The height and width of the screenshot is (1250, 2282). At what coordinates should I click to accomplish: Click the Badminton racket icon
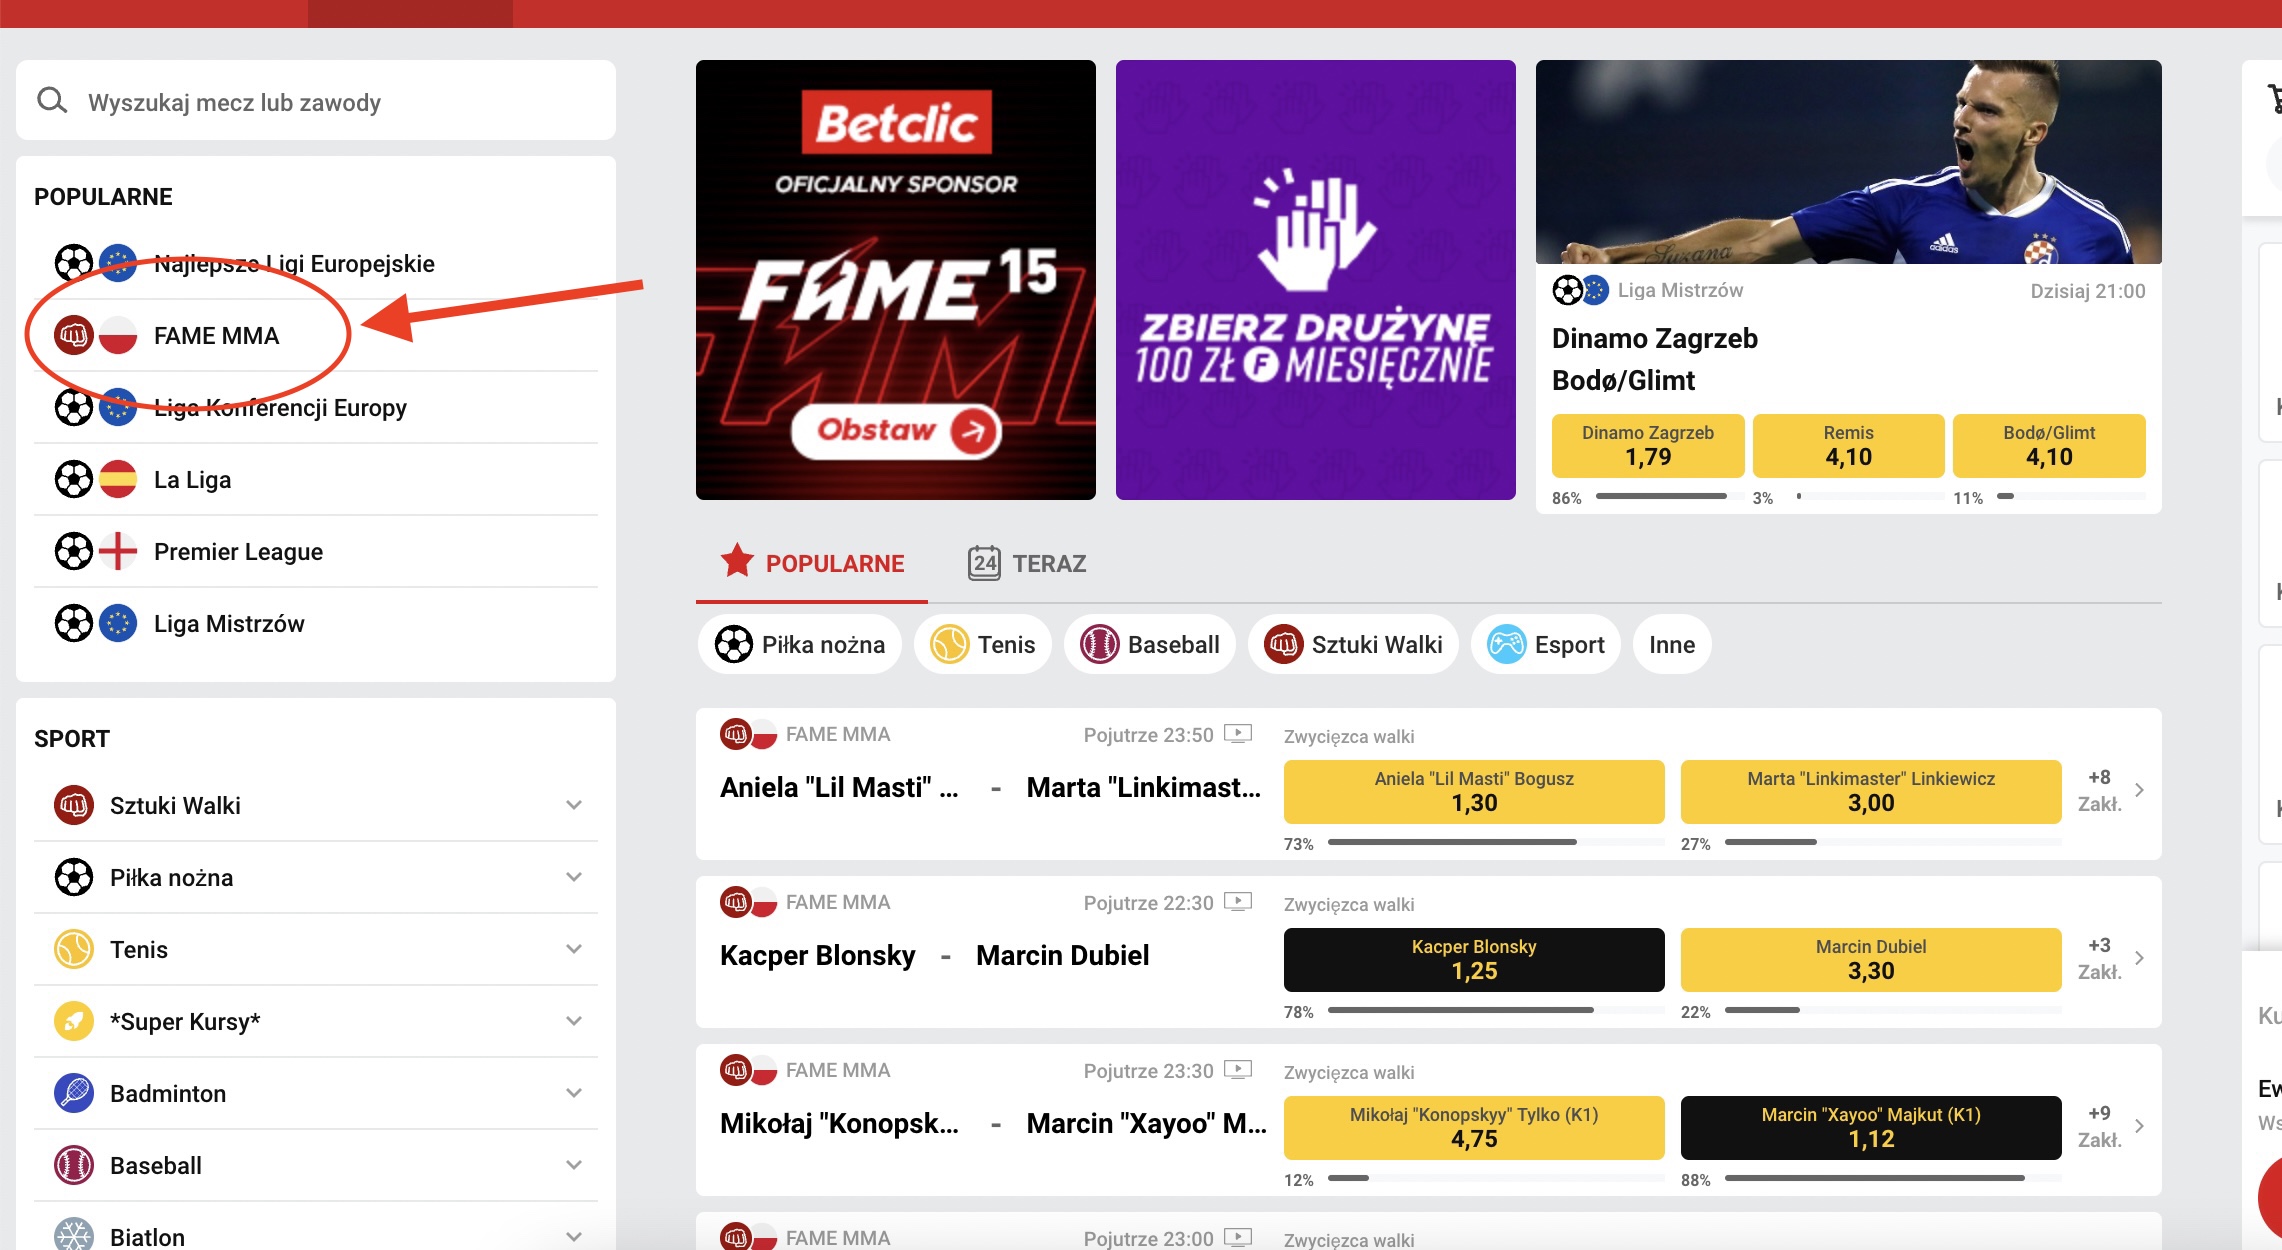coord(74,1093)
